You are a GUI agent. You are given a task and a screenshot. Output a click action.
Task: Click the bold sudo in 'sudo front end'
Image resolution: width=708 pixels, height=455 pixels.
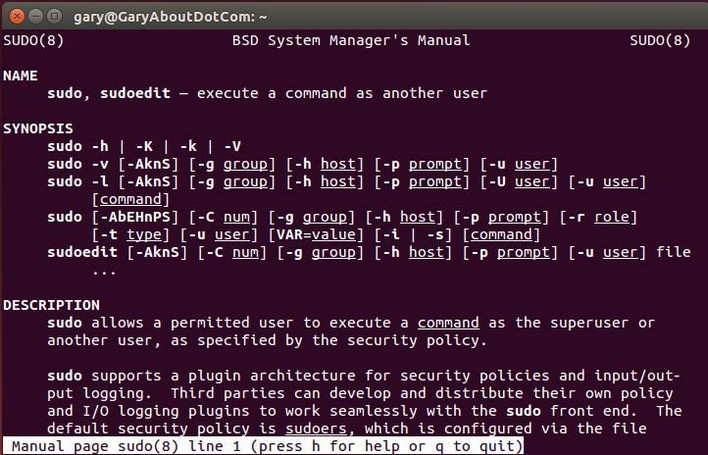click(x=523, y=411)
